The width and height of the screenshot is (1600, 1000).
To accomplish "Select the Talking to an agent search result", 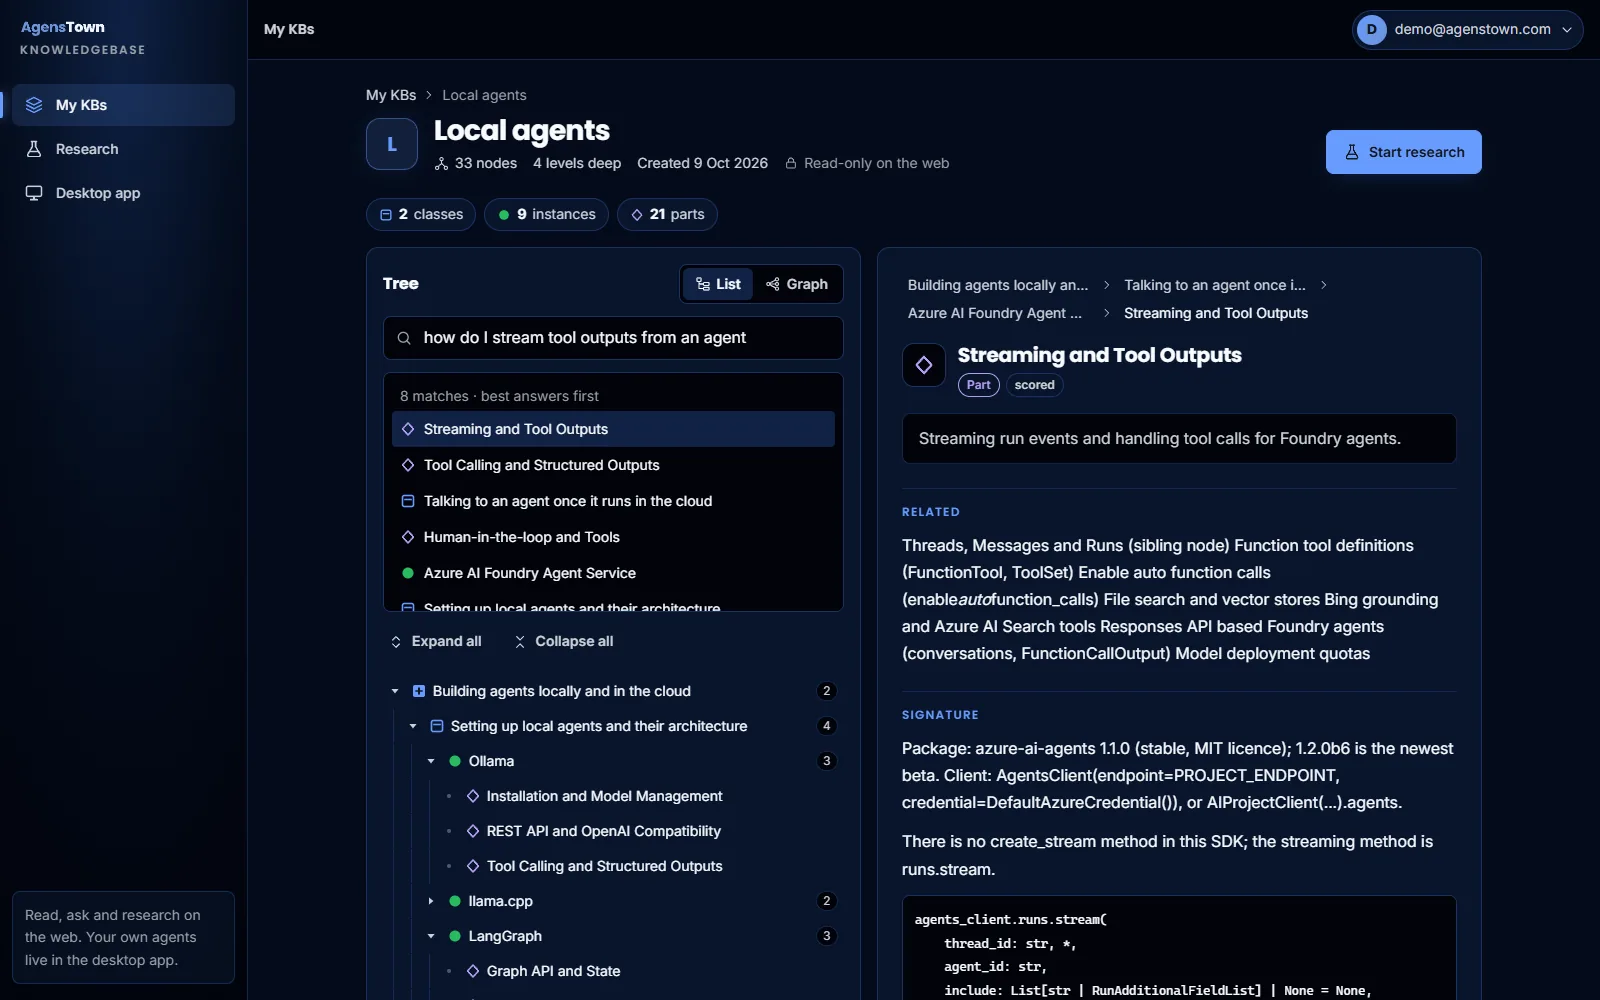I will pos(613,501).
